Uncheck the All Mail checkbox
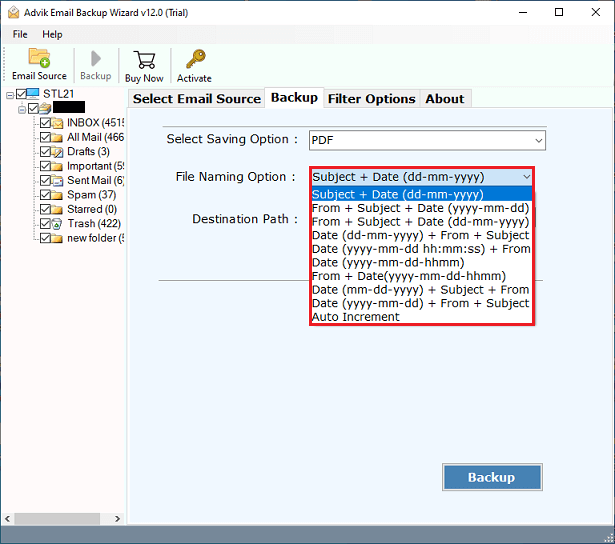 (45, 137)
